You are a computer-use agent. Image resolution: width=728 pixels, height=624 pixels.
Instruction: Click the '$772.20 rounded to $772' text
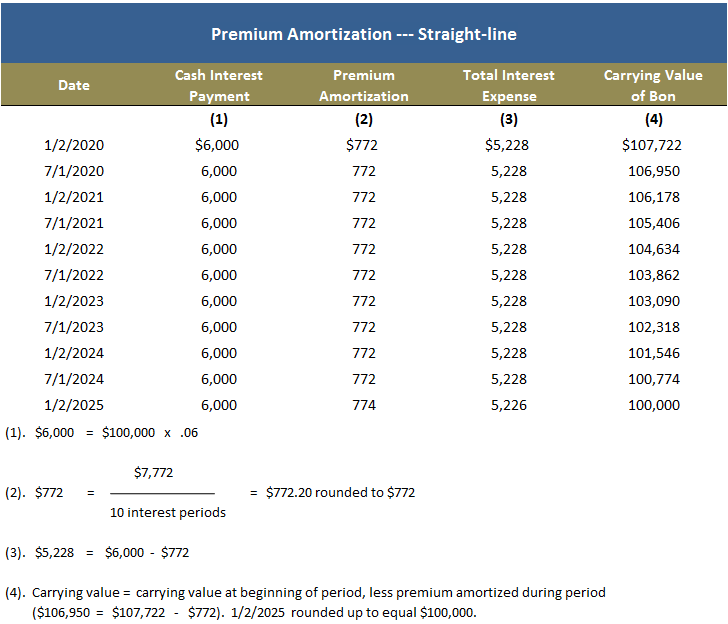(340, 493)
